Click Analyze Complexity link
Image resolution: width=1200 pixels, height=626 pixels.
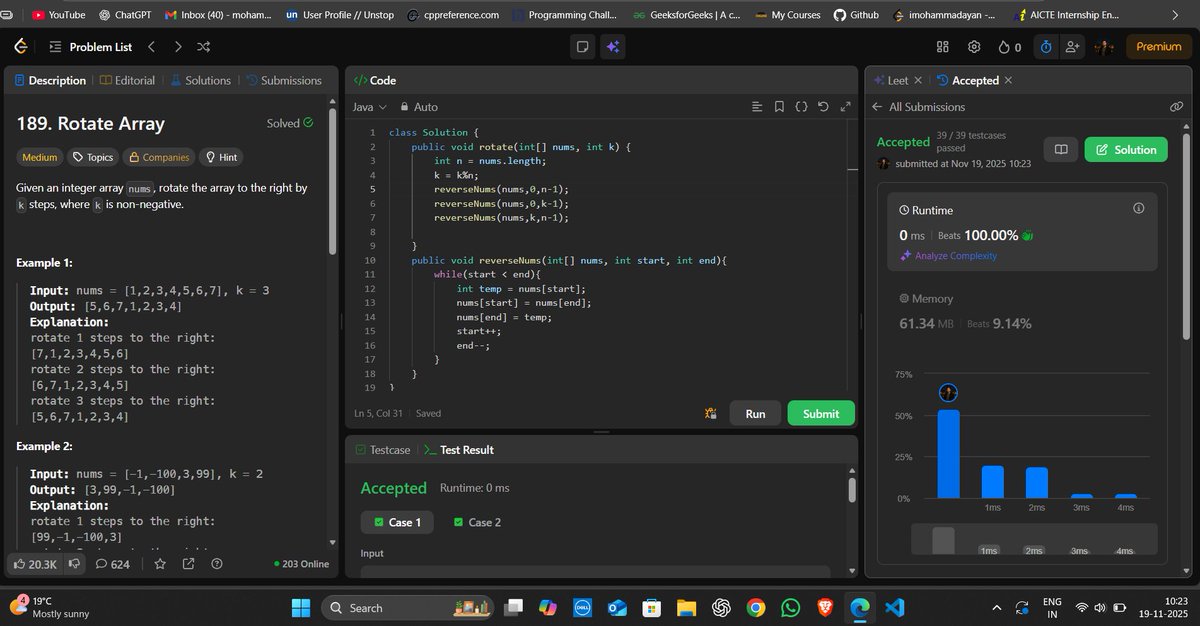pyautogui.click(x=948, y=256)
